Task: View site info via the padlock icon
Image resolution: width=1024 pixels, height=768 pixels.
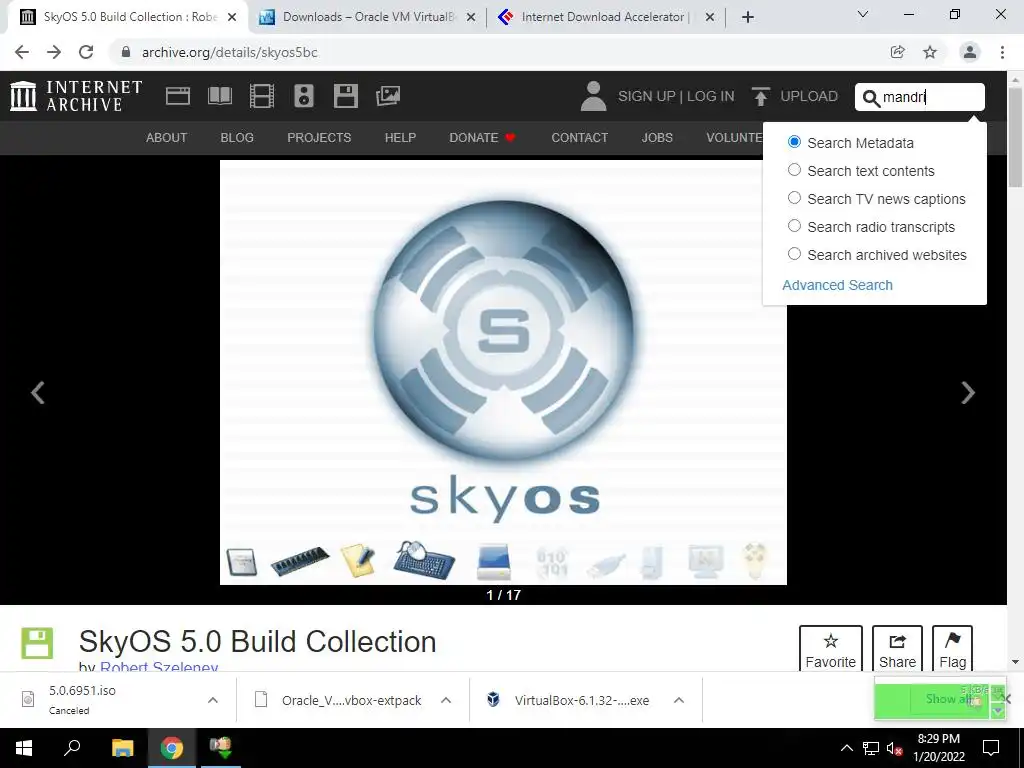Action: pos(126,52)
